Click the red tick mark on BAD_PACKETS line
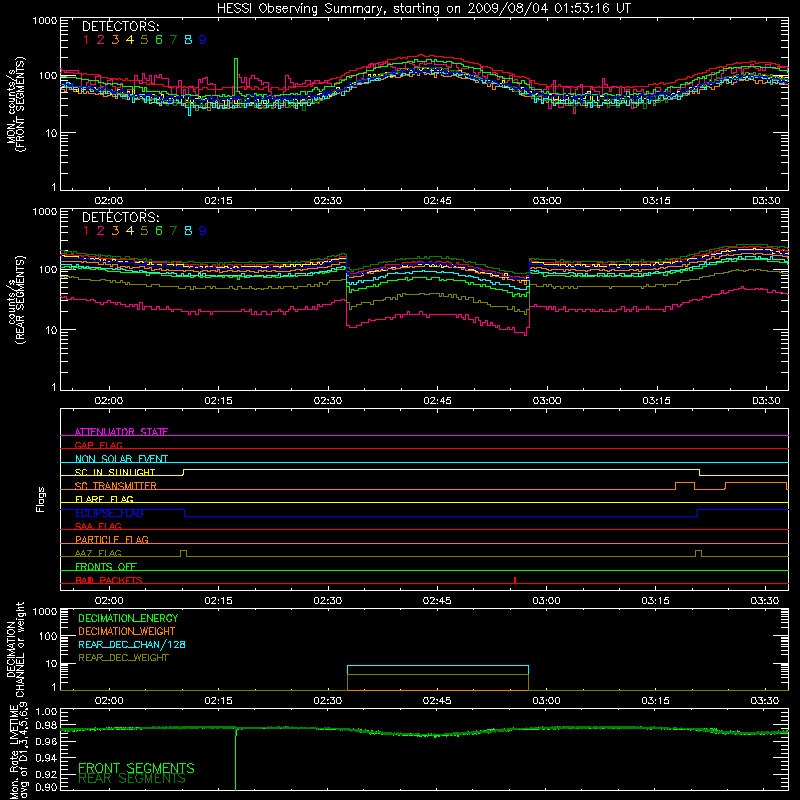800x800 pixels. pos(515,580)
